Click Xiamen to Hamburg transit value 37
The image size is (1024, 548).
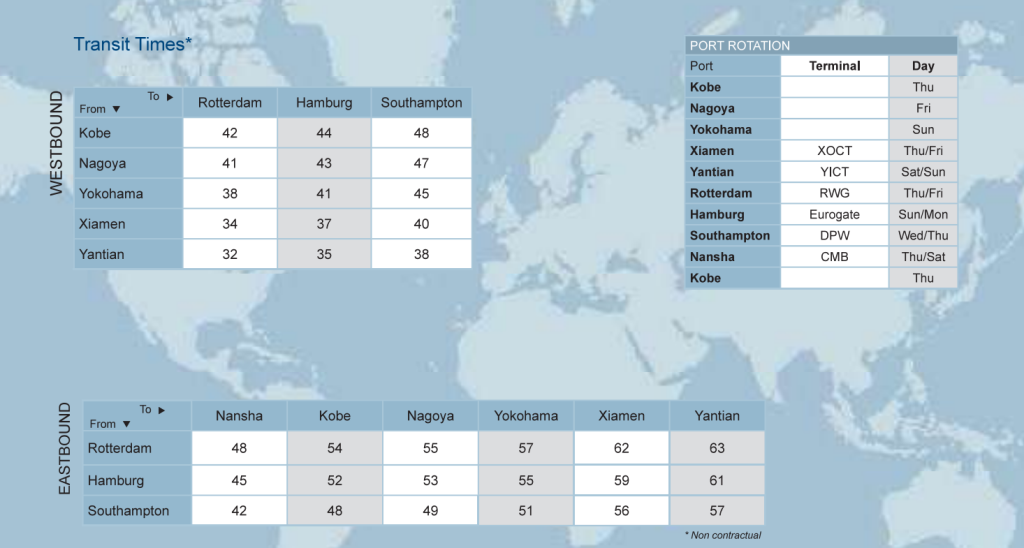324,224
